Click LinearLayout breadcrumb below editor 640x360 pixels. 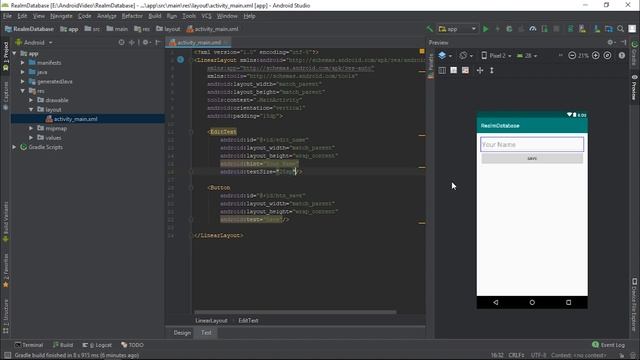point(211,320)
